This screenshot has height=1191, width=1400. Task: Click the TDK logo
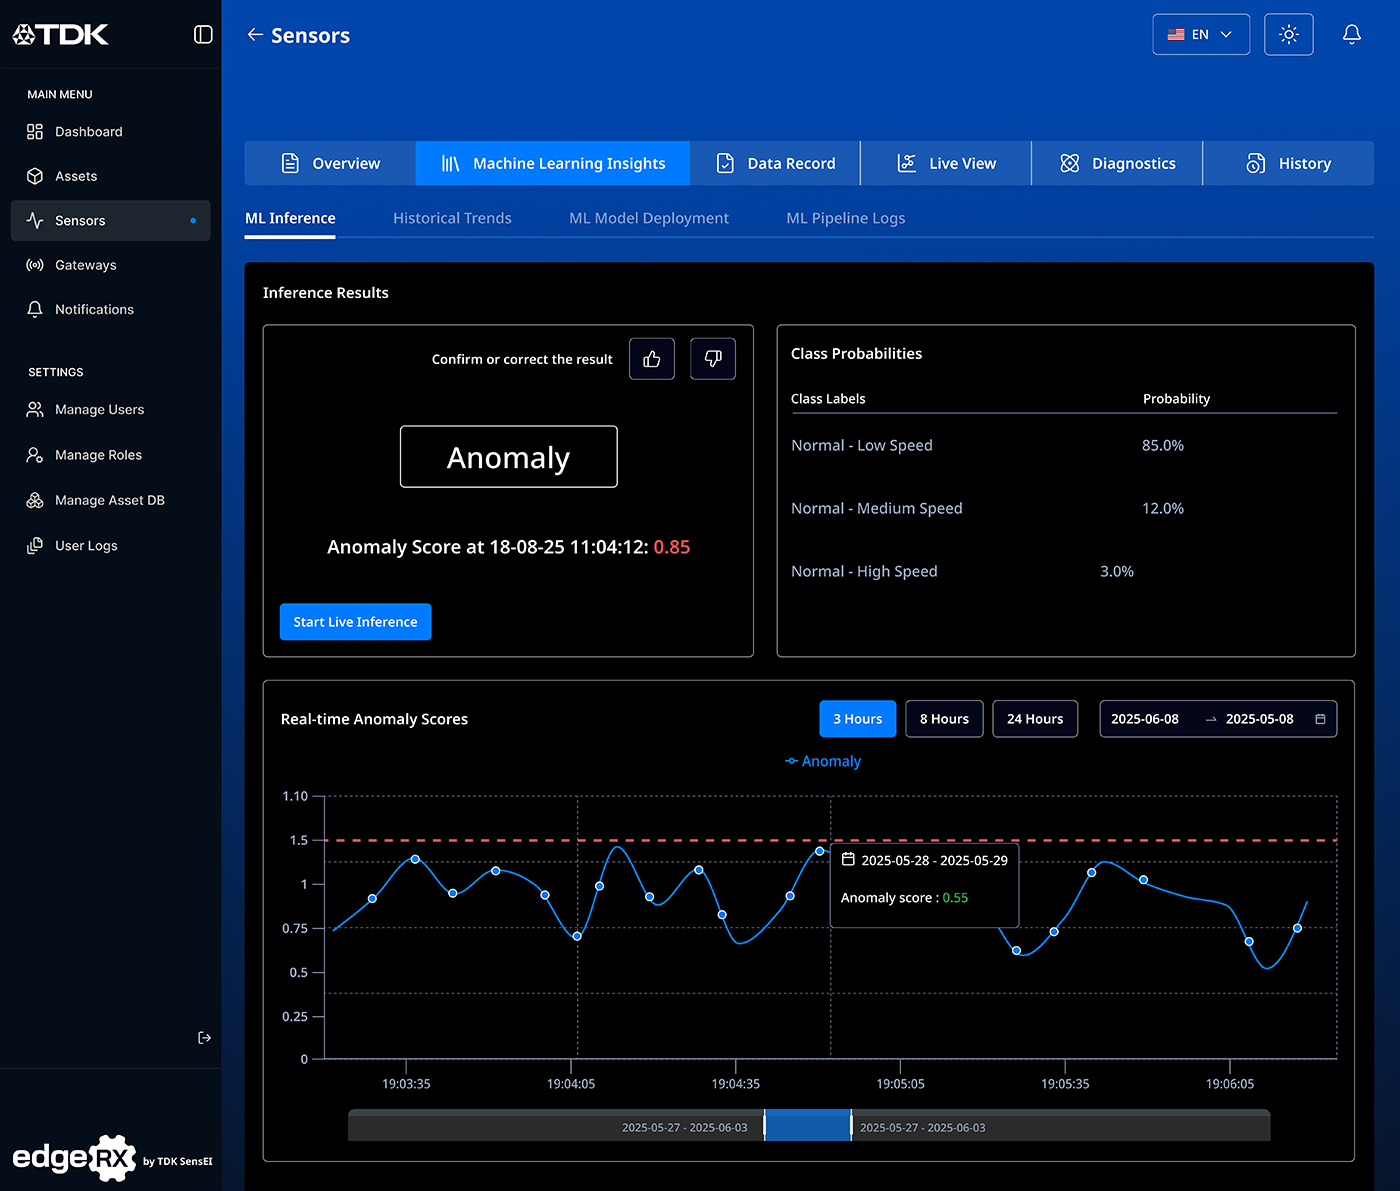60,35
